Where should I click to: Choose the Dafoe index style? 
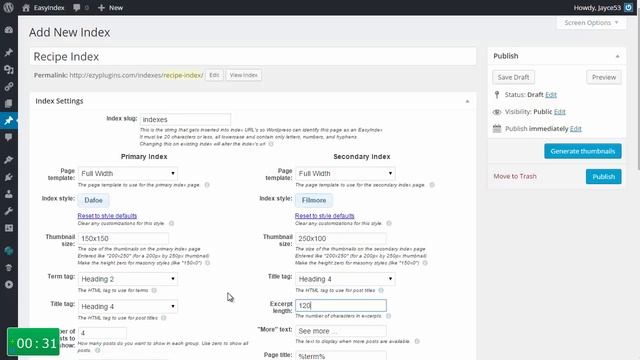(93, 200)
